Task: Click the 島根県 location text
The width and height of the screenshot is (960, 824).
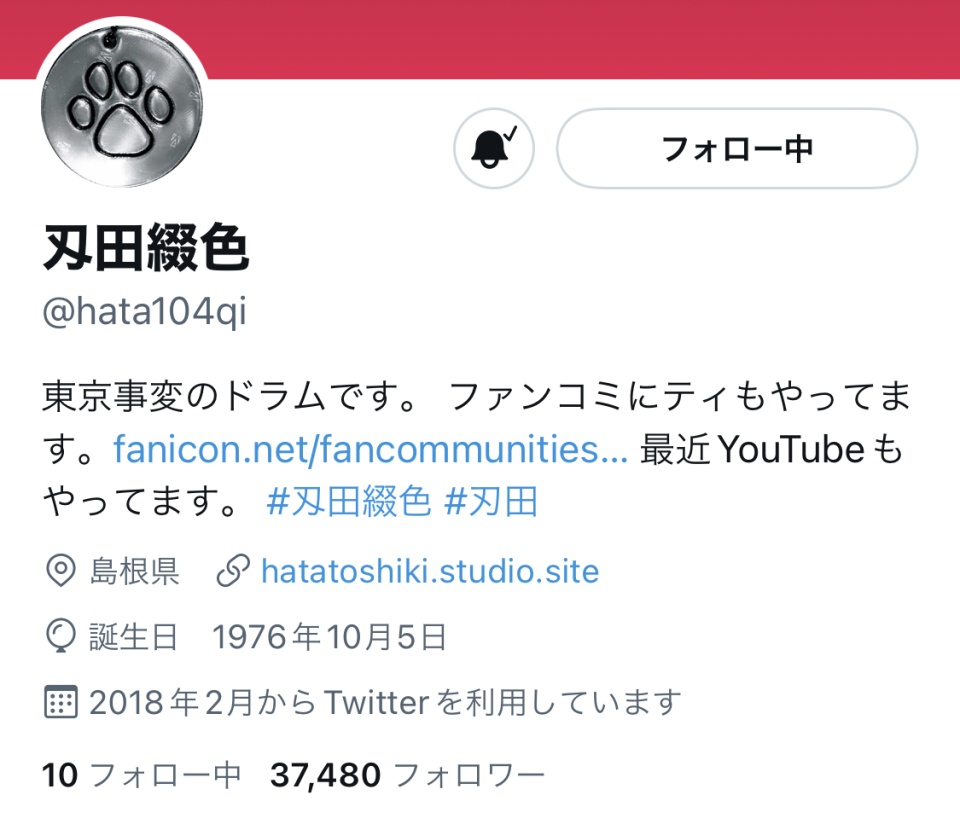Action: [x=135, y=572]
